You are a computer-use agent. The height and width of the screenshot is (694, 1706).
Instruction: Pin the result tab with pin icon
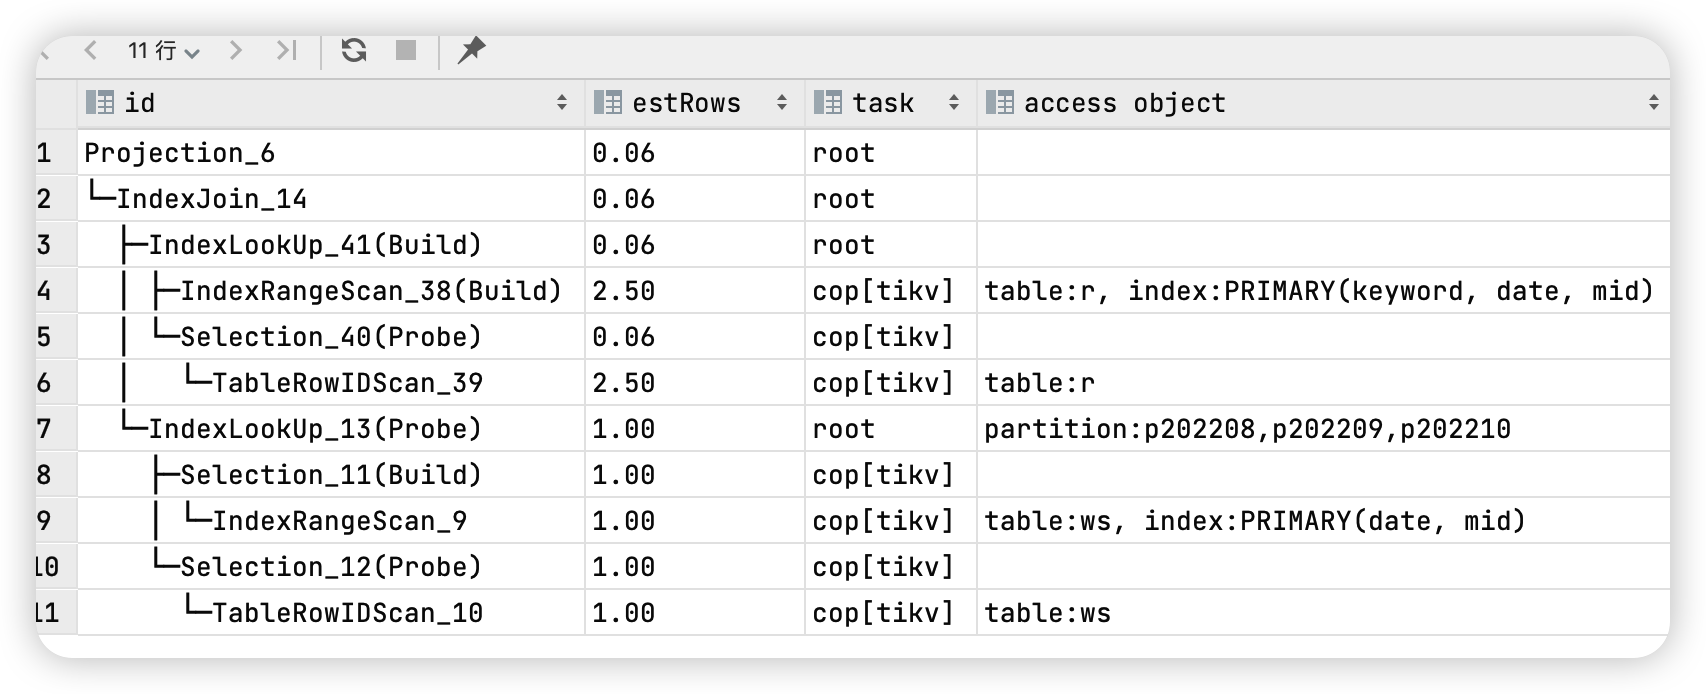click(471, 50)
